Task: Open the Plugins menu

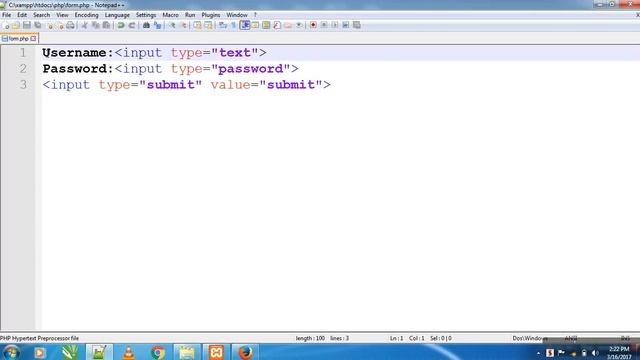Action: 211,15
